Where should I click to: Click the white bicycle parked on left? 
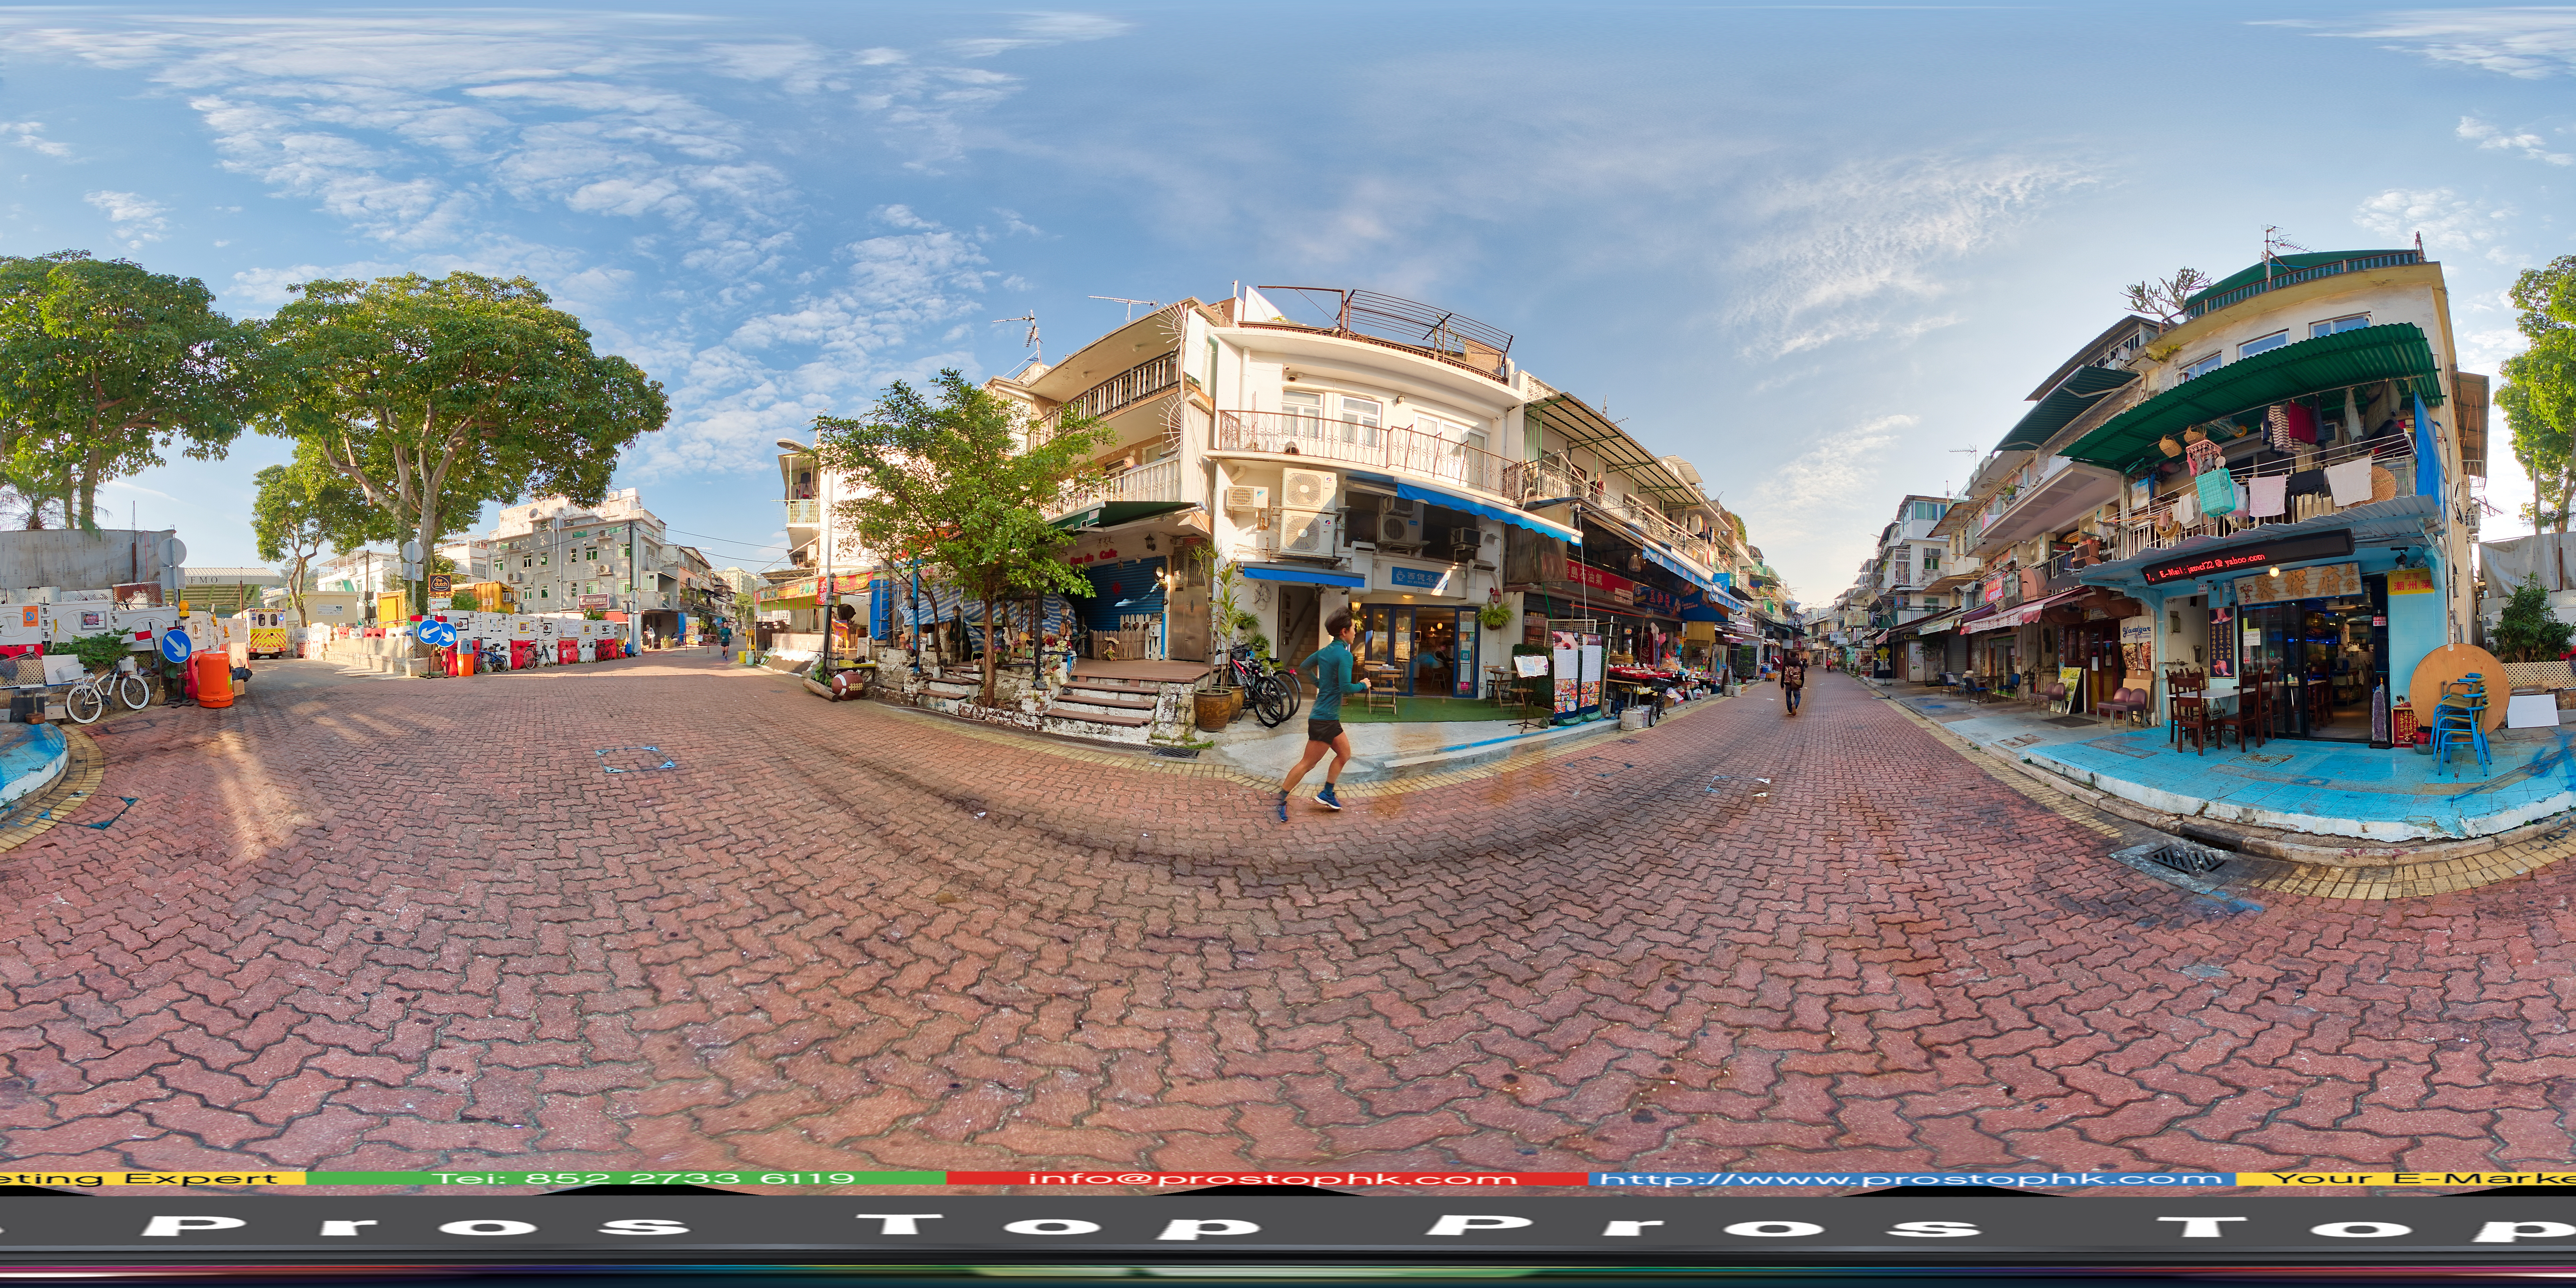[107, 692]
